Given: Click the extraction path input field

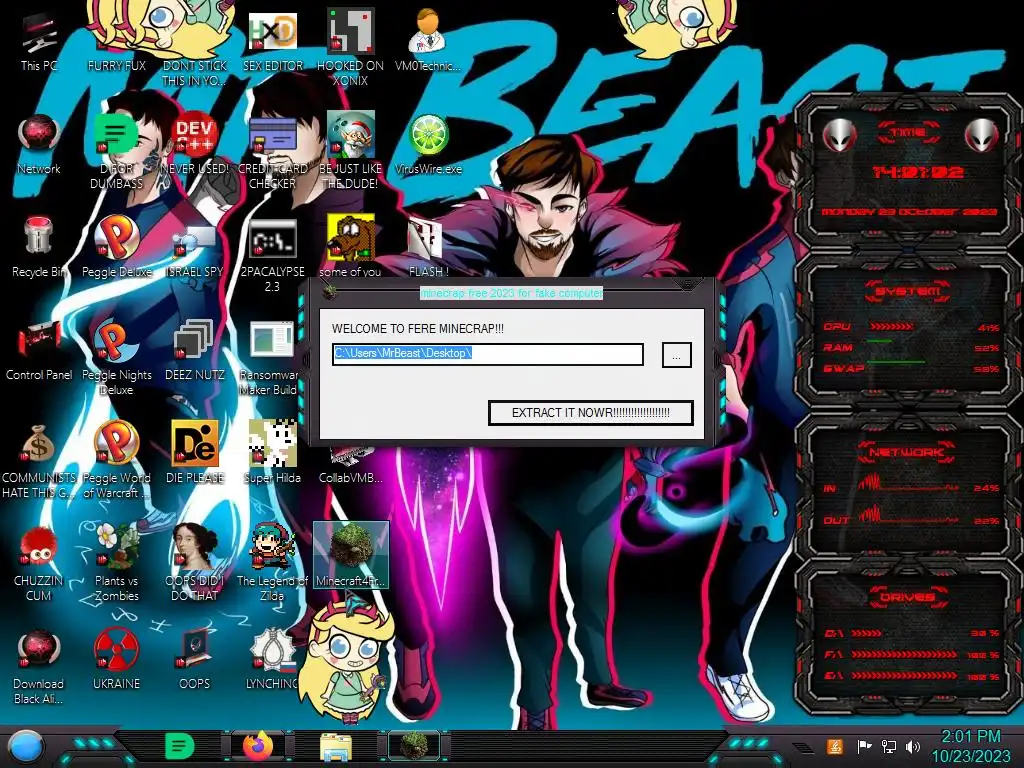Looking at the screenshot, I should (x=488, y=354).
